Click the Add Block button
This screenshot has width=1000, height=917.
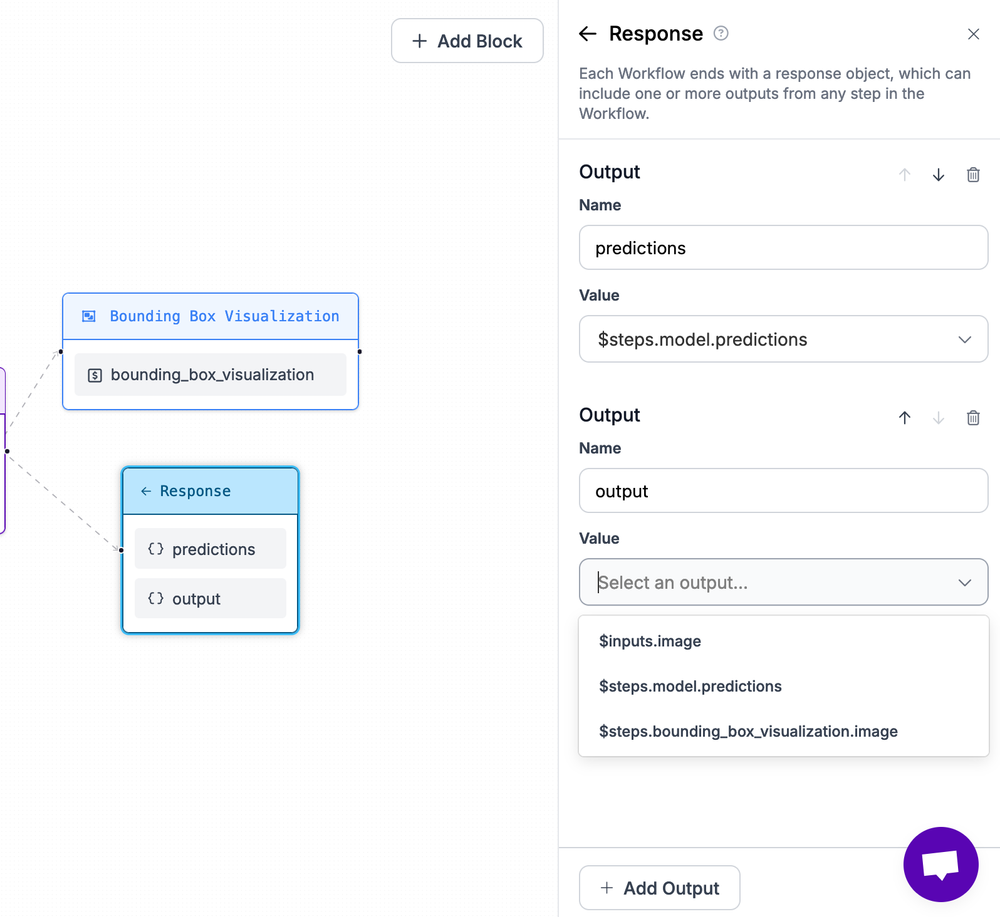tap(467, 40)
